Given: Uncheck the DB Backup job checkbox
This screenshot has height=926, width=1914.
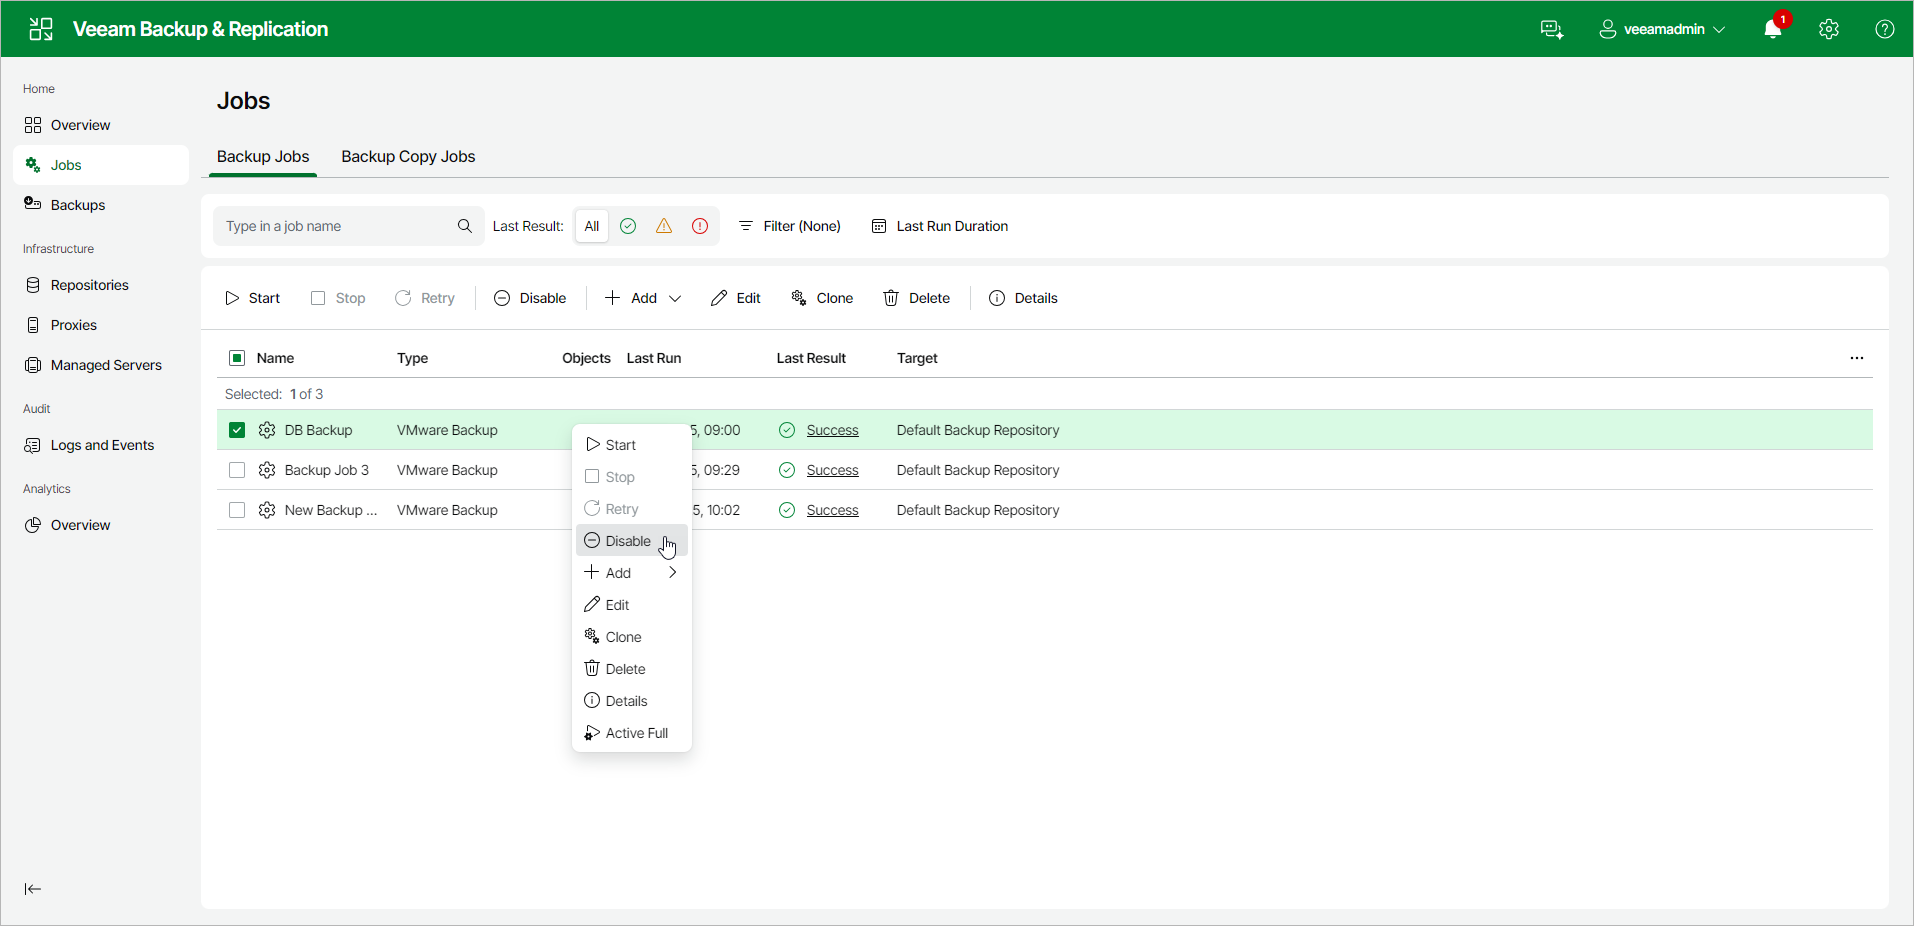Looking at the screenshot, I should (x=237, y=430).
